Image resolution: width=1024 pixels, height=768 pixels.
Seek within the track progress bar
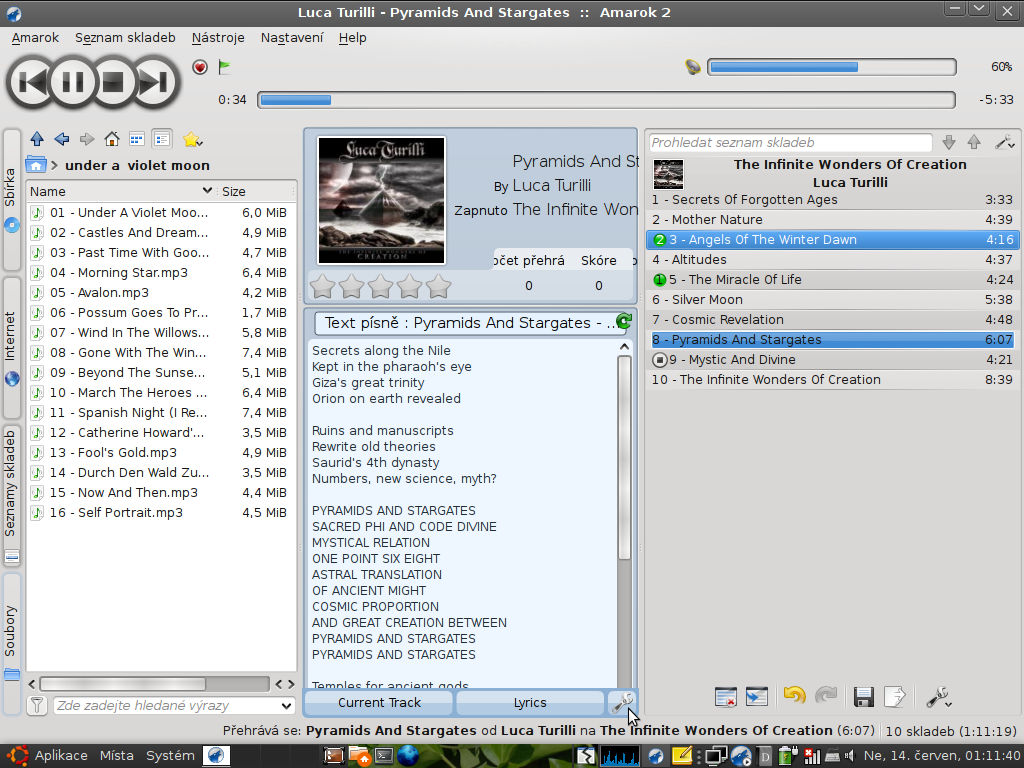click(607, 100)
